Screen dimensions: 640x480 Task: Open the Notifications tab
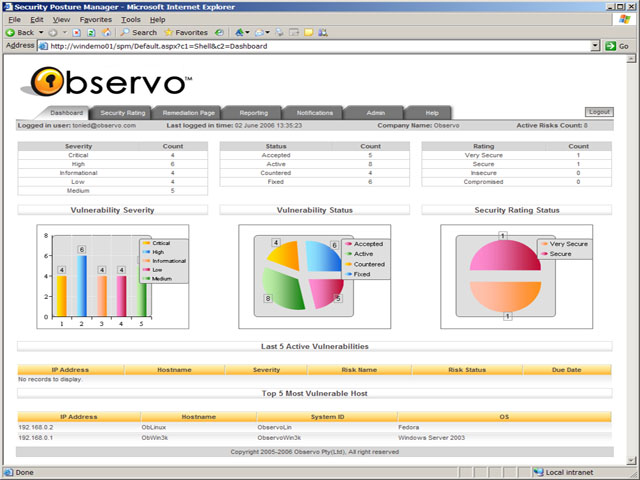click(315, 113)
